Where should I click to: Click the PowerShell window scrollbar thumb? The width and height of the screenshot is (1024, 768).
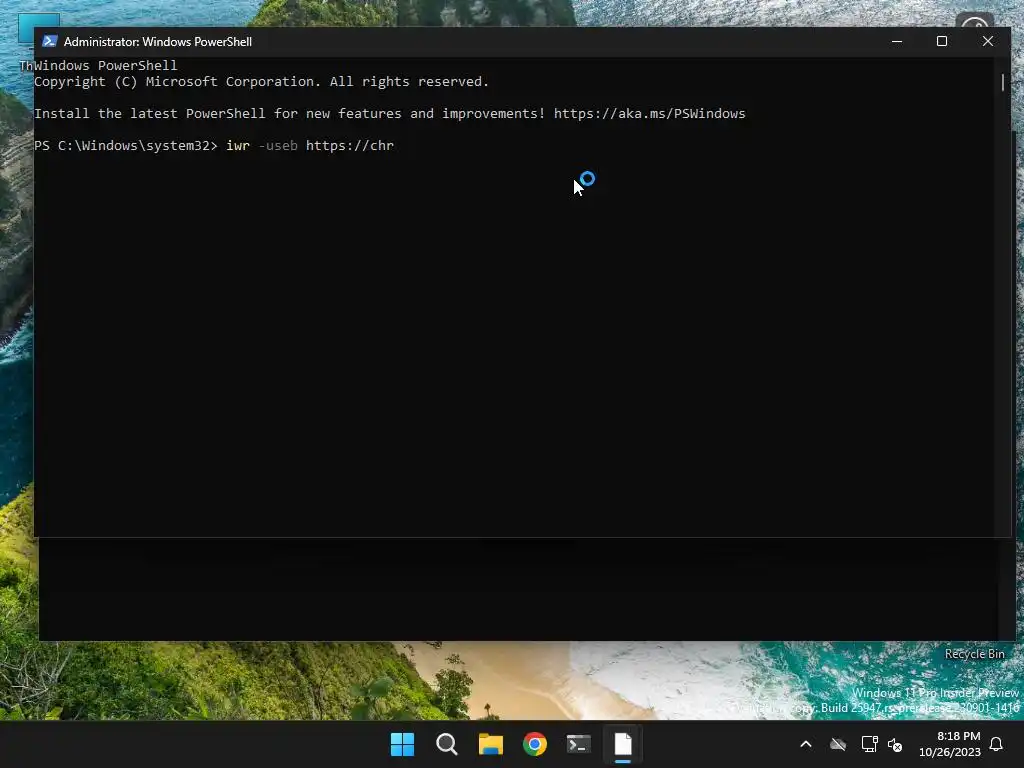point(1002,82)
